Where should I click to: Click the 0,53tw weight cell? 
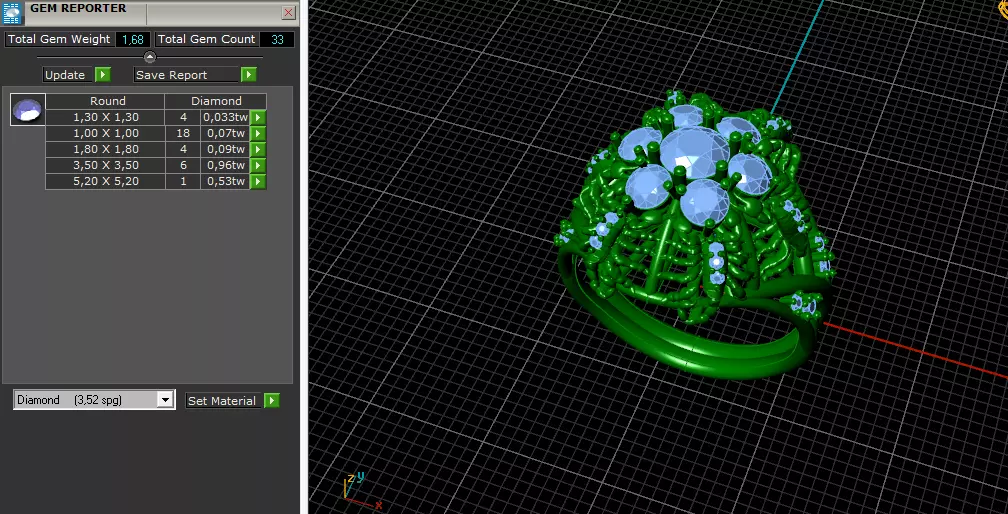tap(226, 181)
